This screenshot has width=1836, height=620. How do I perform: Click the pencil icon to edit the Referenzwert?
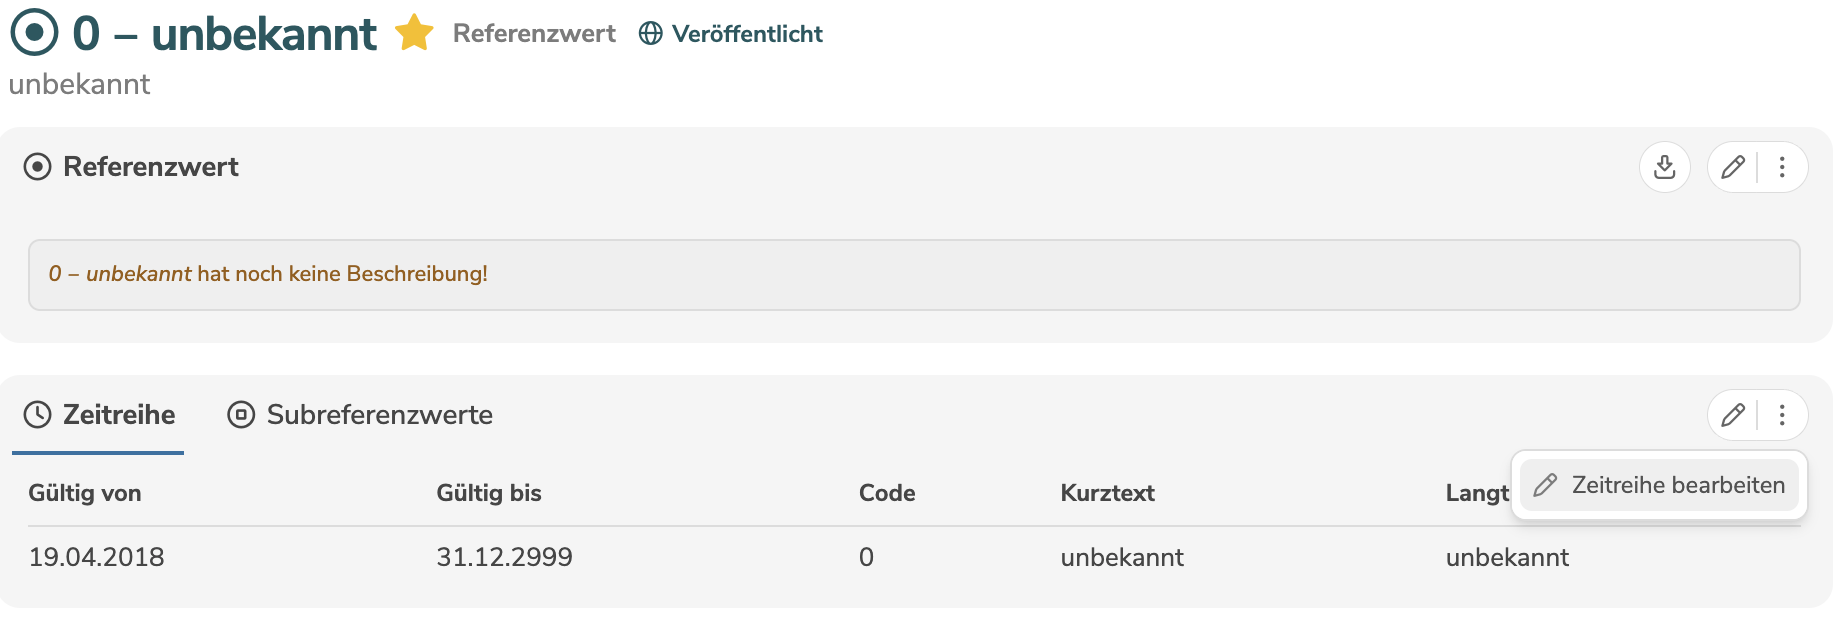point(1733,167)
